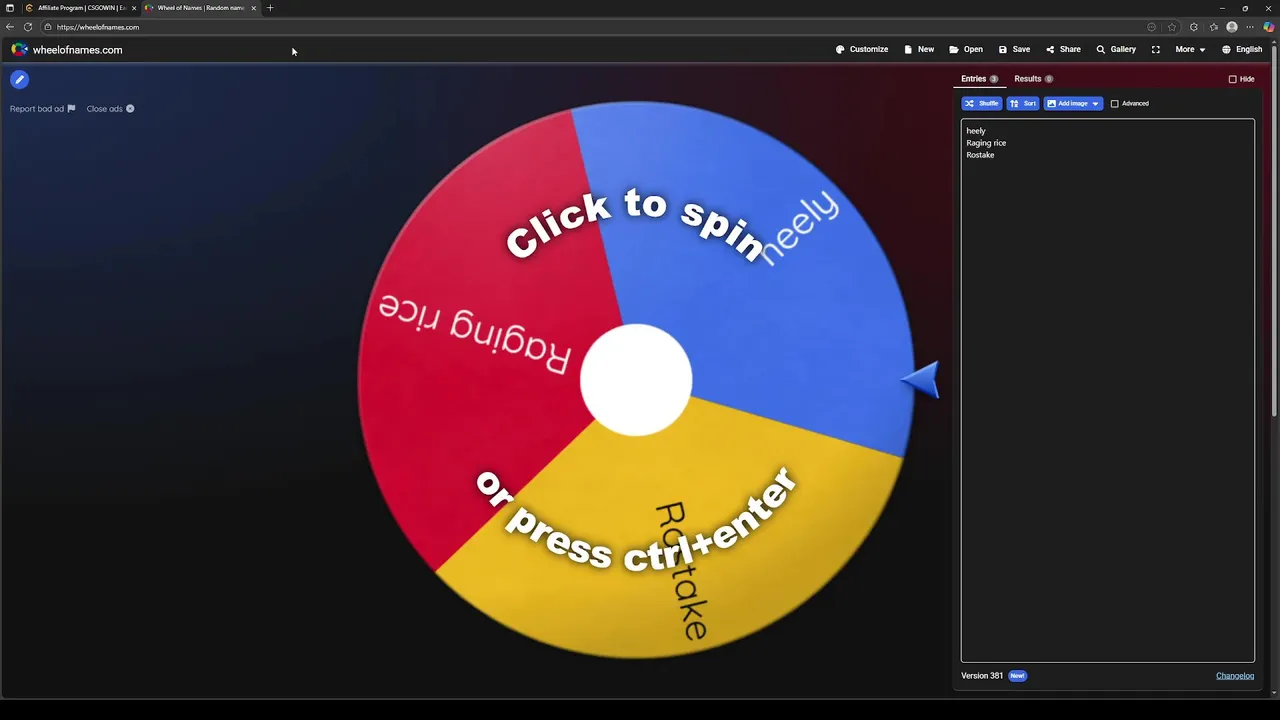This screenshot has height=720, width=1280.
Task: Close the Affiliate Program tab
Action: tap(134, 8)
